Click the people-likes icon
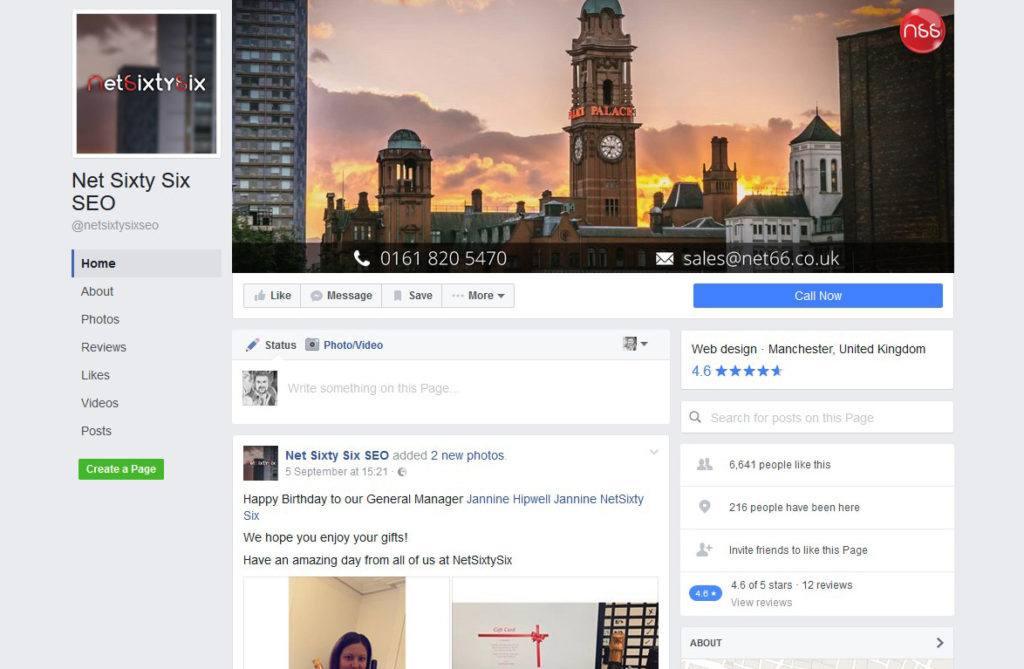This screenshot has width=1024, height=669. point(705,465)
